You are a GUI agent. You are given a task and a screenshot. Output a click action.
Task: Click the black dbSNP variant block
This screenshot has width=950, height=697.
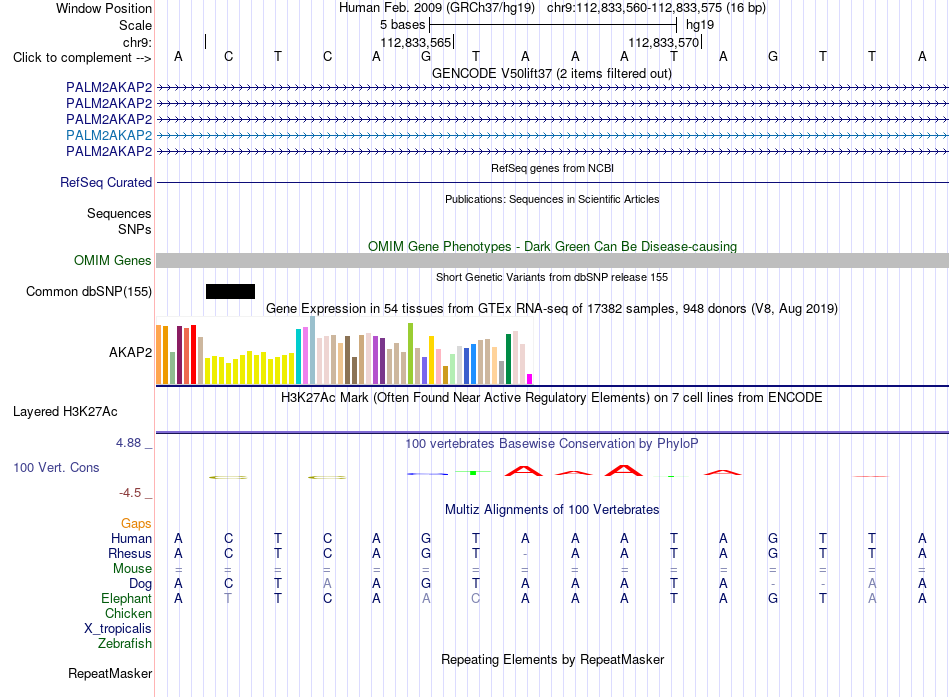[x=230, y=292]
